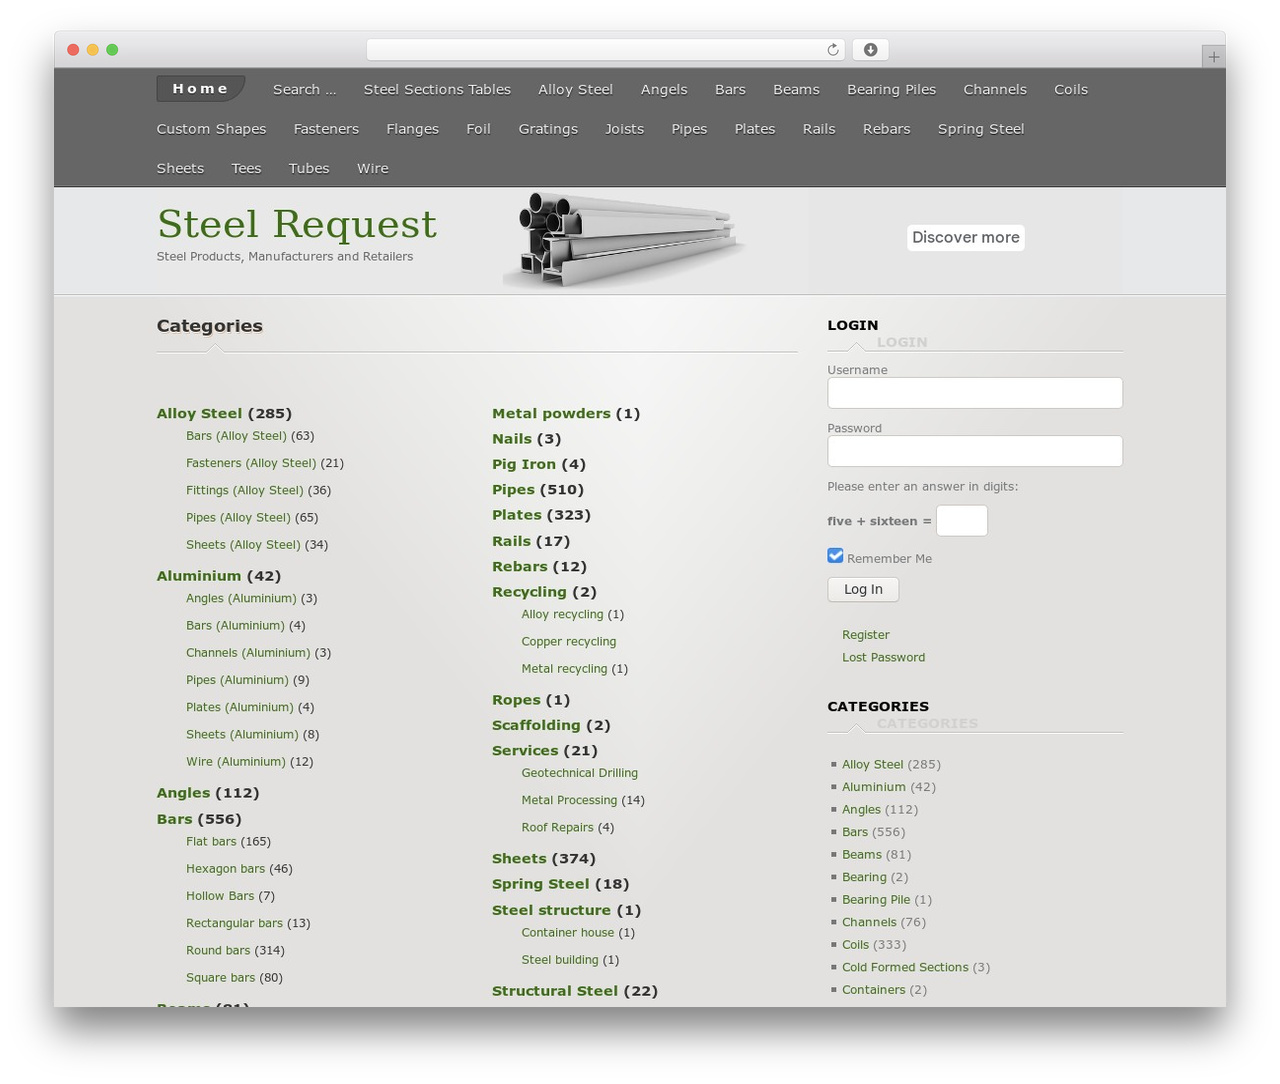Open Gratings menu item
1280x1084 pixels.
click(548, 129)
